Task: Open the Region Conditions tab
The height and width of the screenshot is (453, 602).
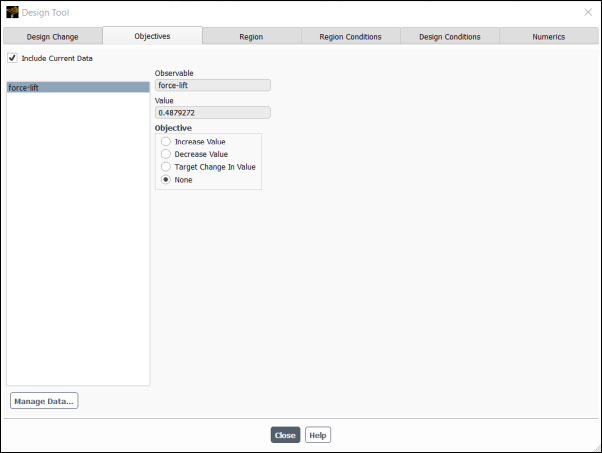Action: (351, 36)
